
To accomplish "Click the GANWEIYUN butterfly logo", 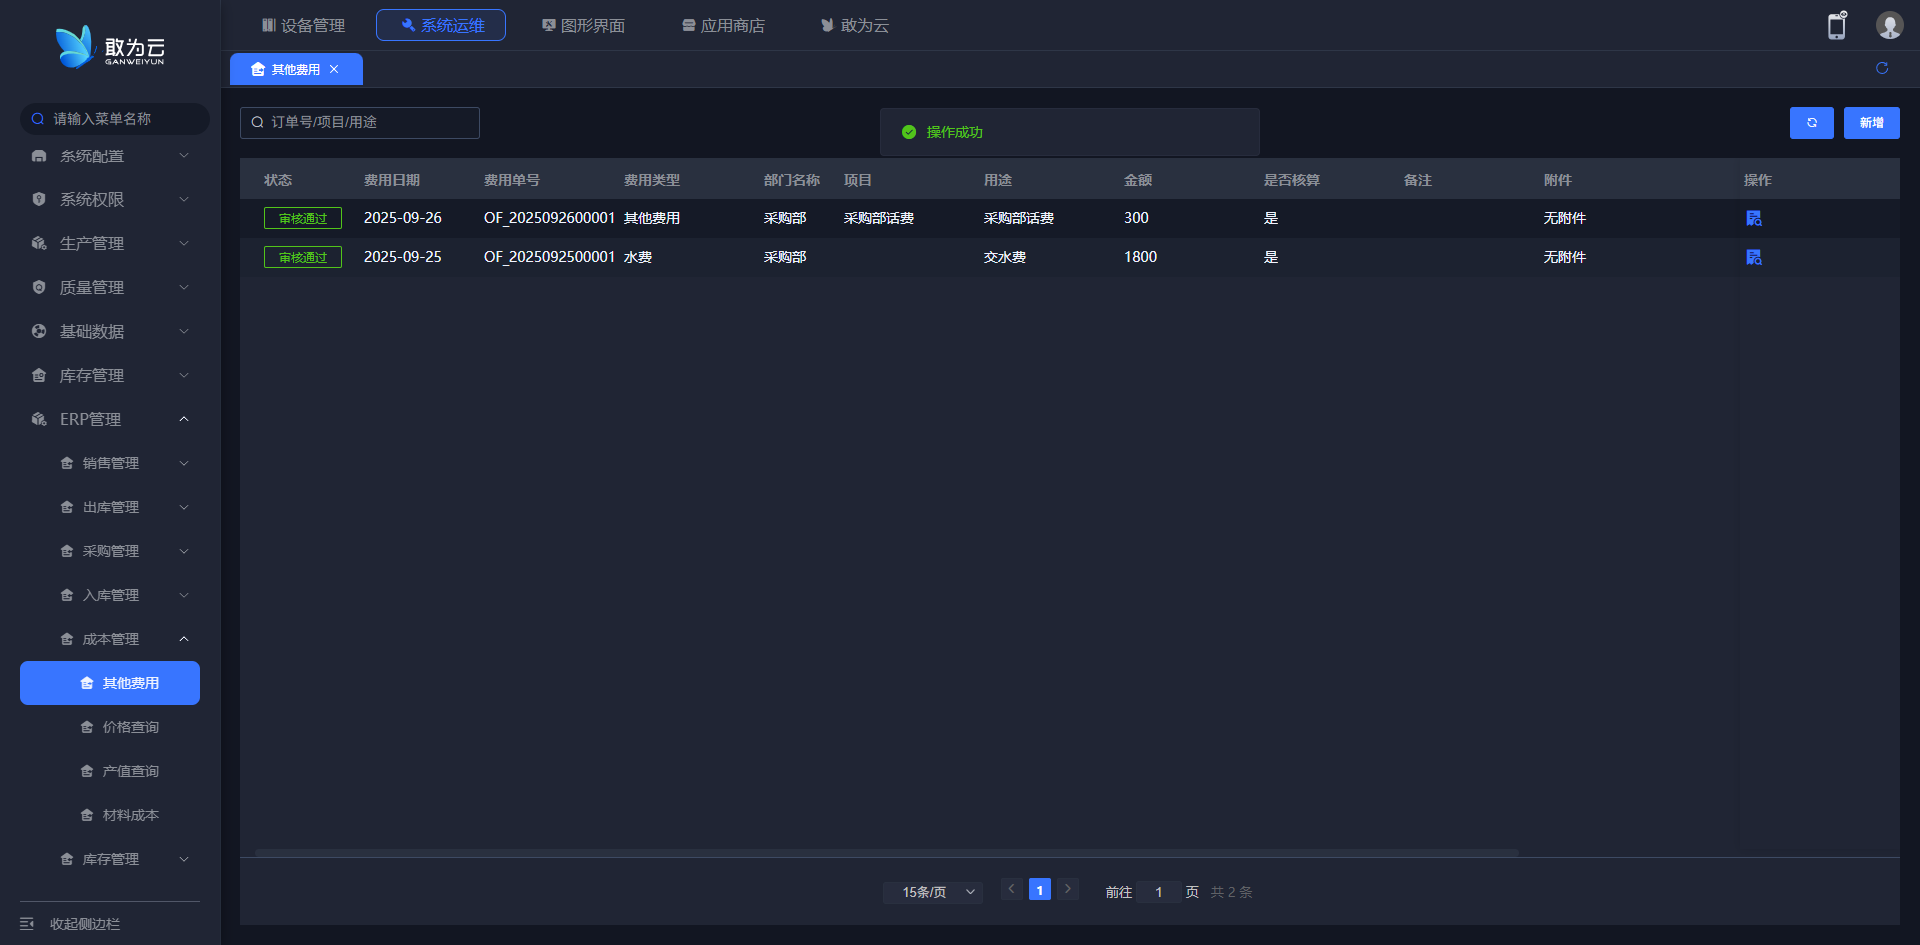I will (110, 47).
